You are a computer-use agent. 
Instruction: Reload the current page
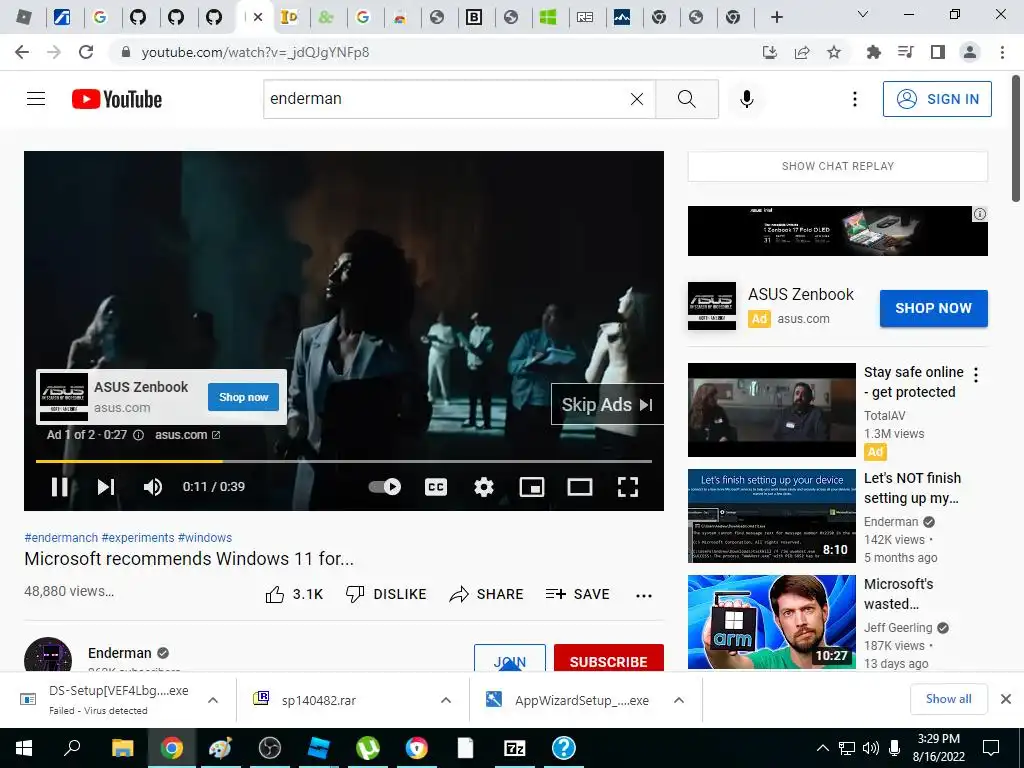(x=86, y=52)
